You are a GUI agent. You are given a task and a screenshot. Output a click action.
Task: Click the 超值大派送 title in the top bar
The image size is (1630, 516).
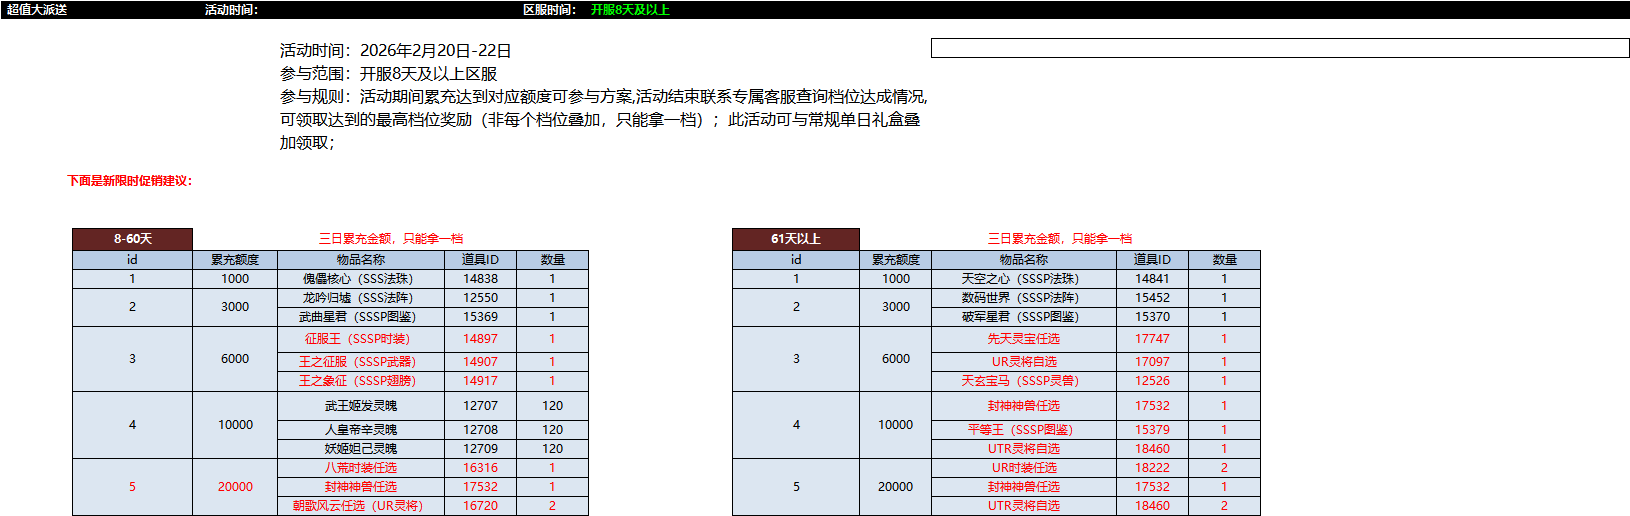point(37,10)
